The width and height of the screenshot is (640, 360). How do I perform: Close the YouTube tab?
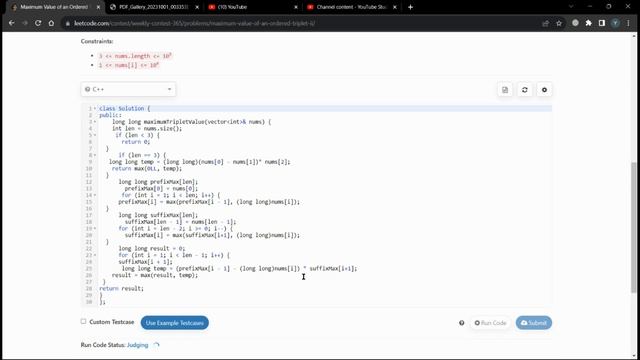point(296,7)
